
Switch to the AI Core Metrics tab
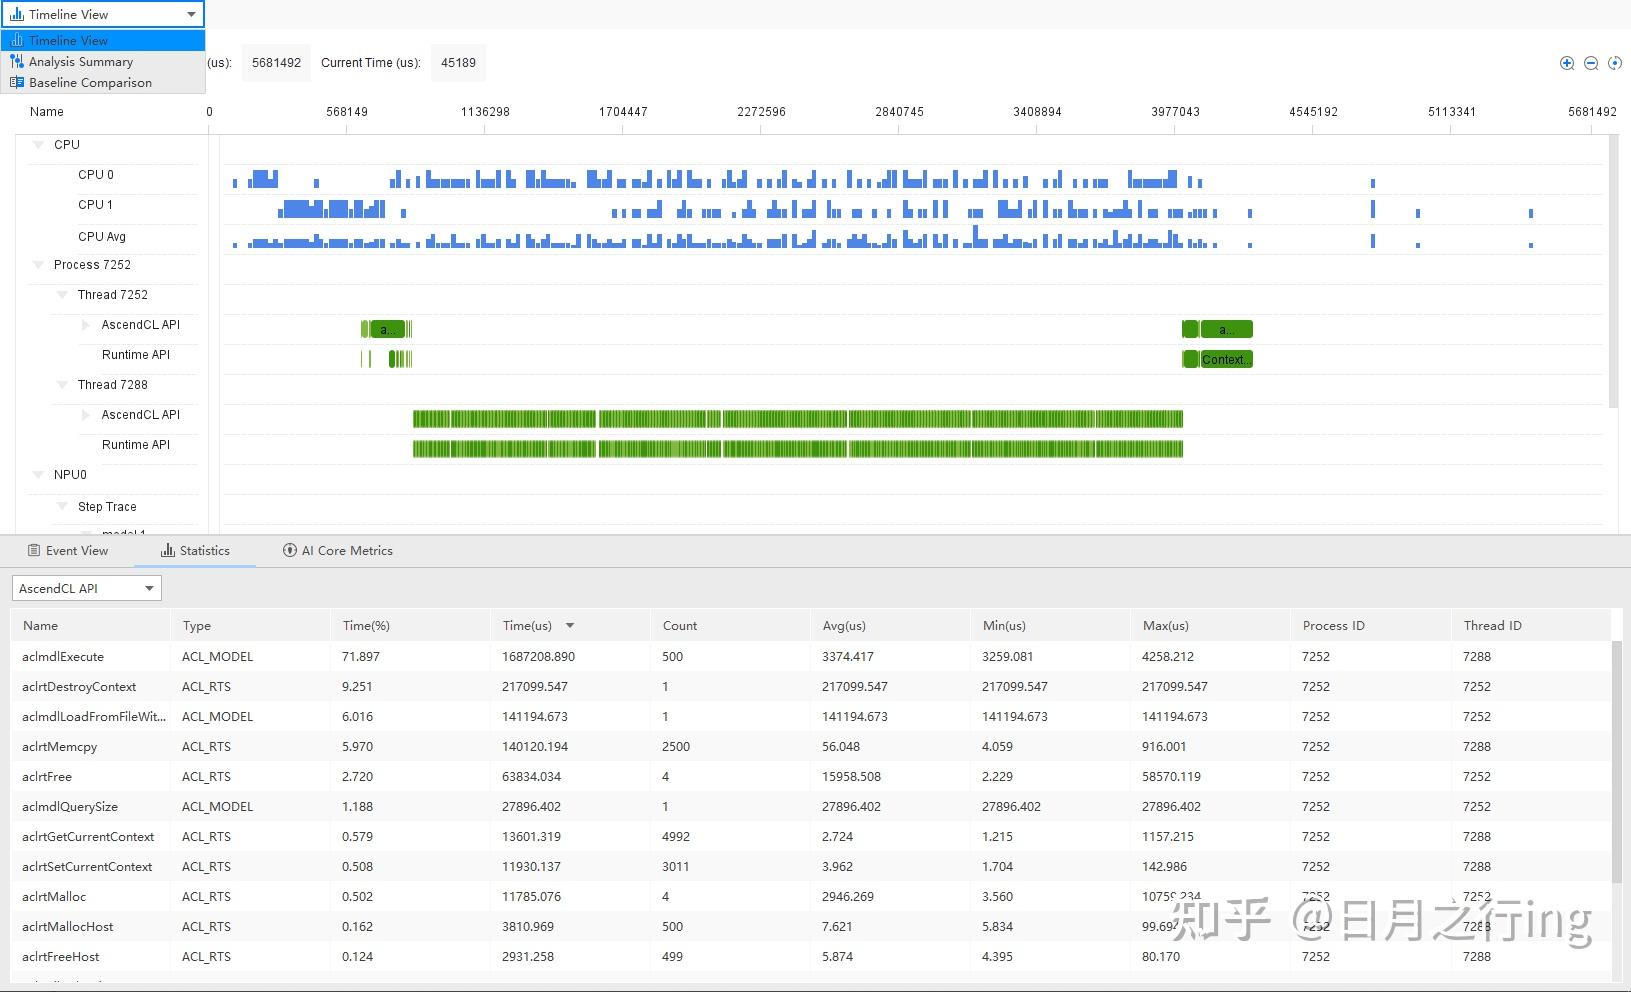coord(345,550)
